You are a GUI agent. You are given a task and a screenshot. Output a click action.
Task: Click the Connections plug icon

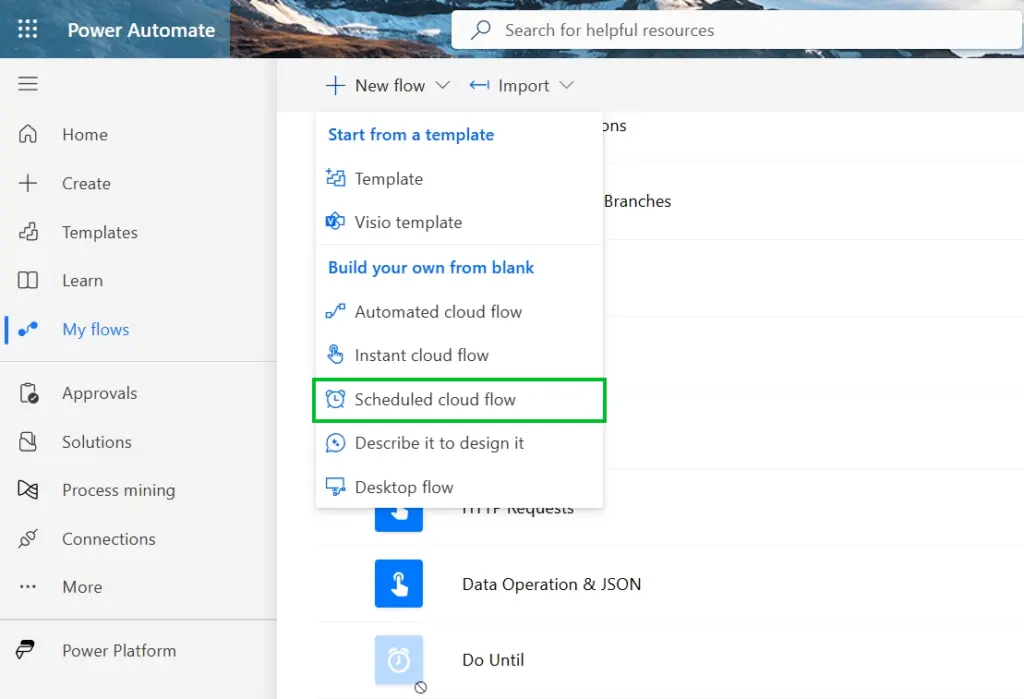[x=27, y=538]
